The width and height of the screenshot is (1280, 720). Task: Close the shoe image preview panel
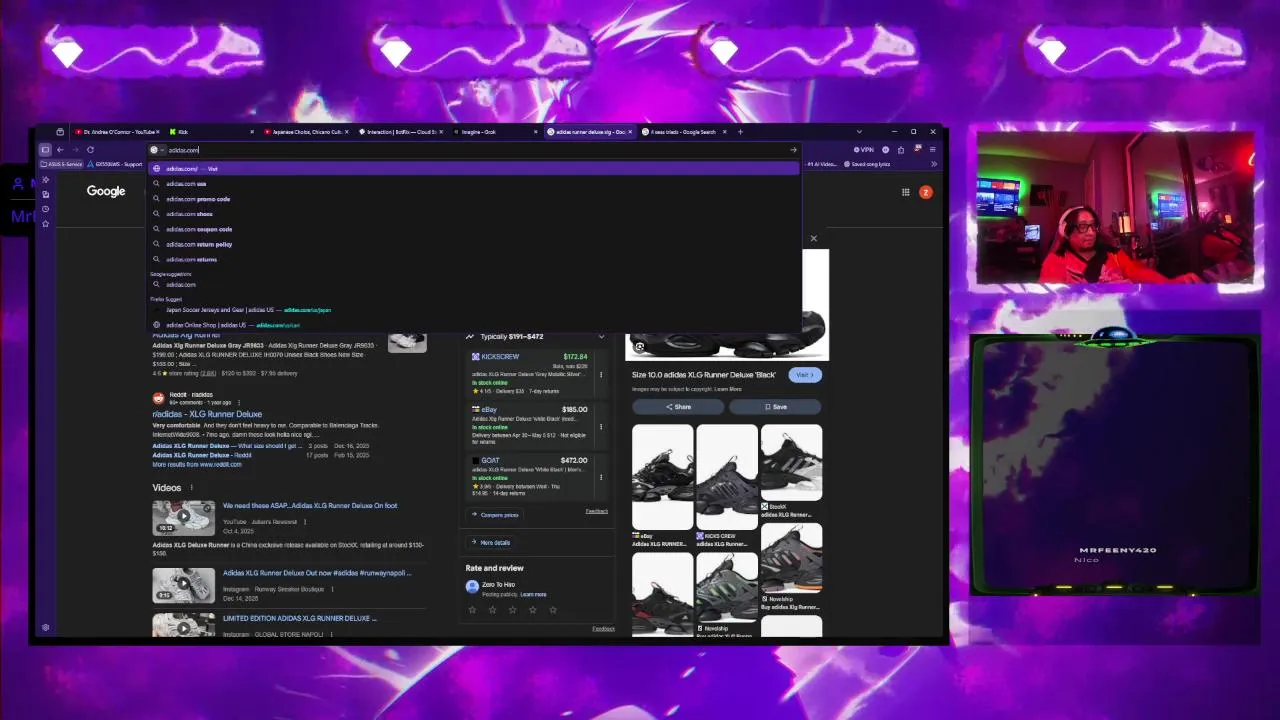click(813, 238)
